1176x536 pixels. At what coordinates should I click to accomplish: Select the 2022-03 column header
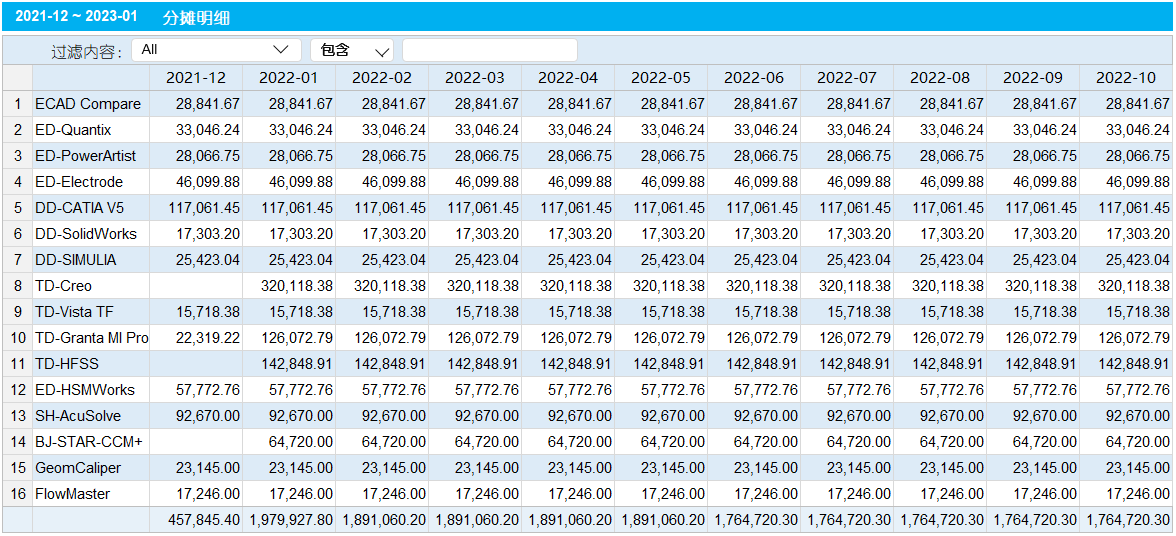click(x=475, y=78)
